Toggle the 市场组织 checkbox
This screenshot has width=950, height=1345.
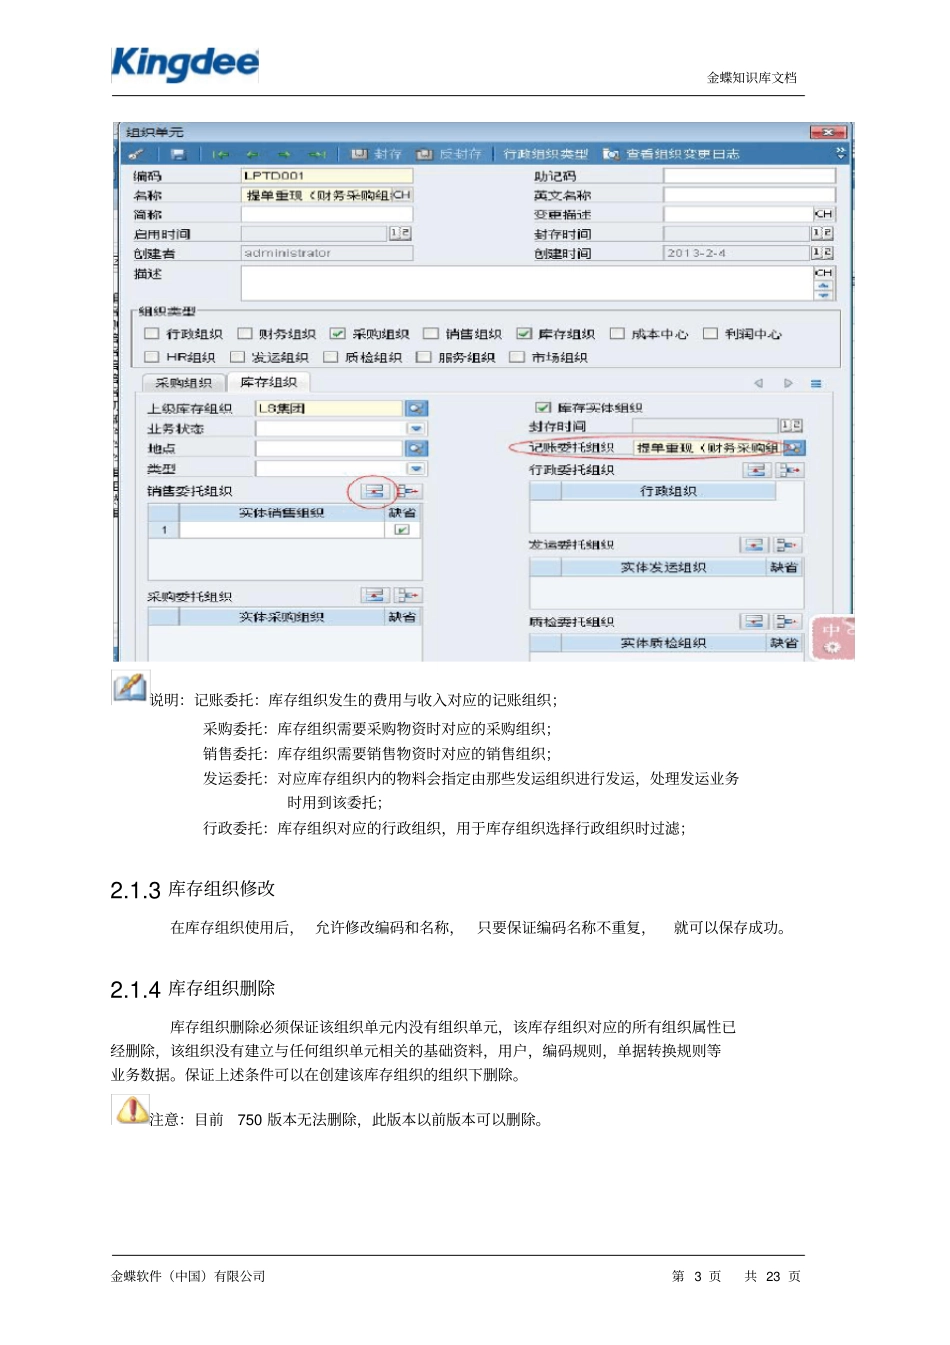click(x=517, y=357)
